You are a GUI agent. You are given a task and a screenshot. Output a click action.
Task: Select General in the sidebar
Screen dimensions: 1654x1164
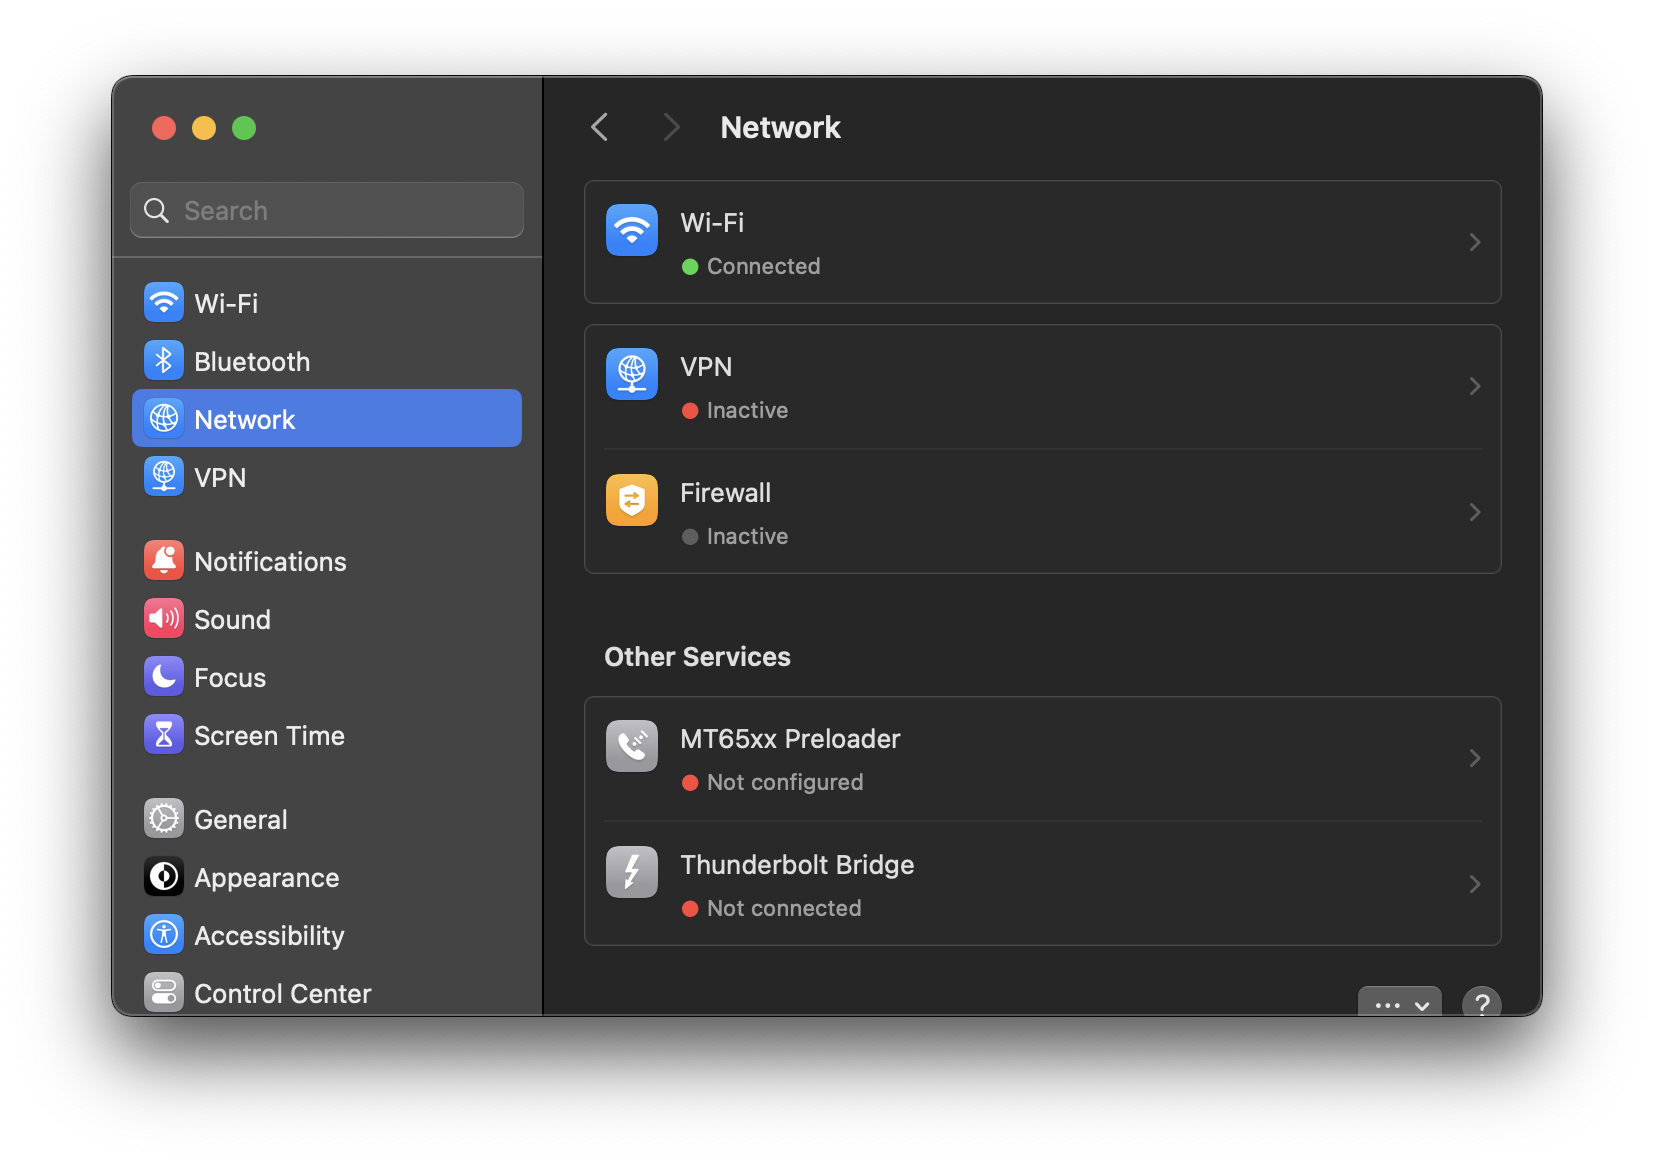pyautogui.click(x=240, y=820)
